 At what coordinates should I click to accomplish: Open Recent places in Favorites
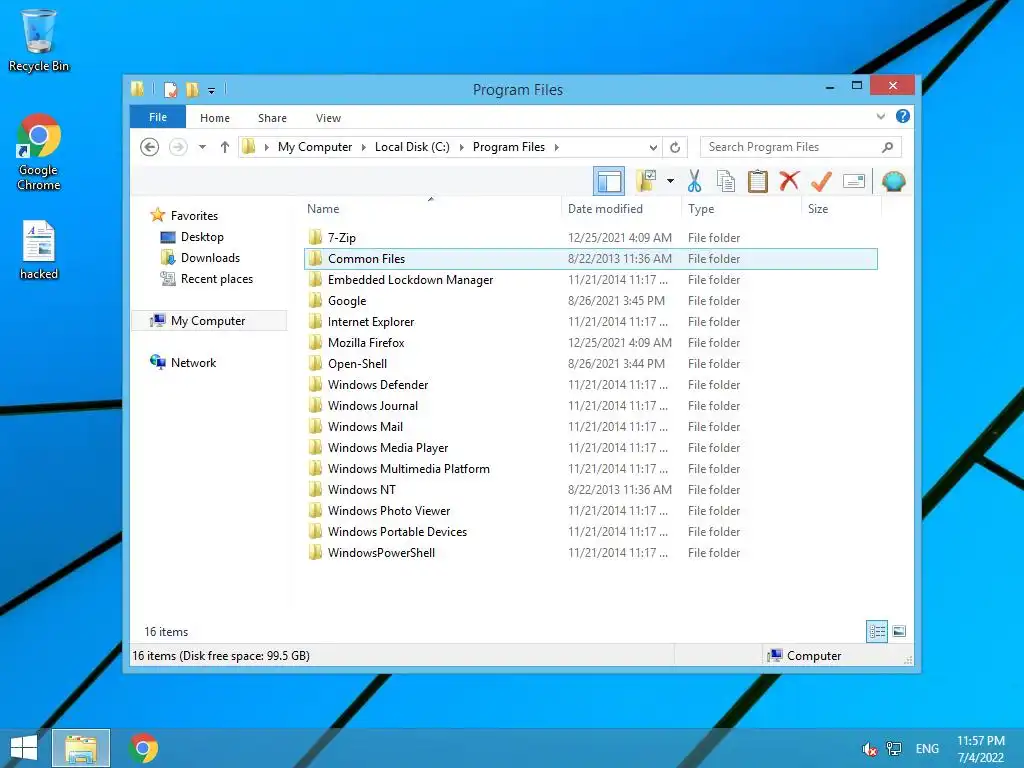pyautogui.click(x=216, y=279)
